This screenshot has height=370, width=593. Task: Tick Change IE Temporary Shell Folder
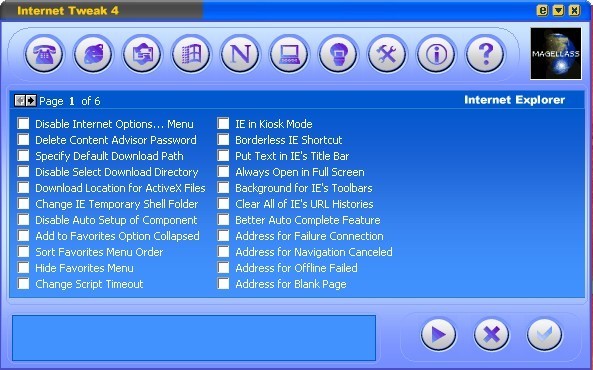[23, 204]
